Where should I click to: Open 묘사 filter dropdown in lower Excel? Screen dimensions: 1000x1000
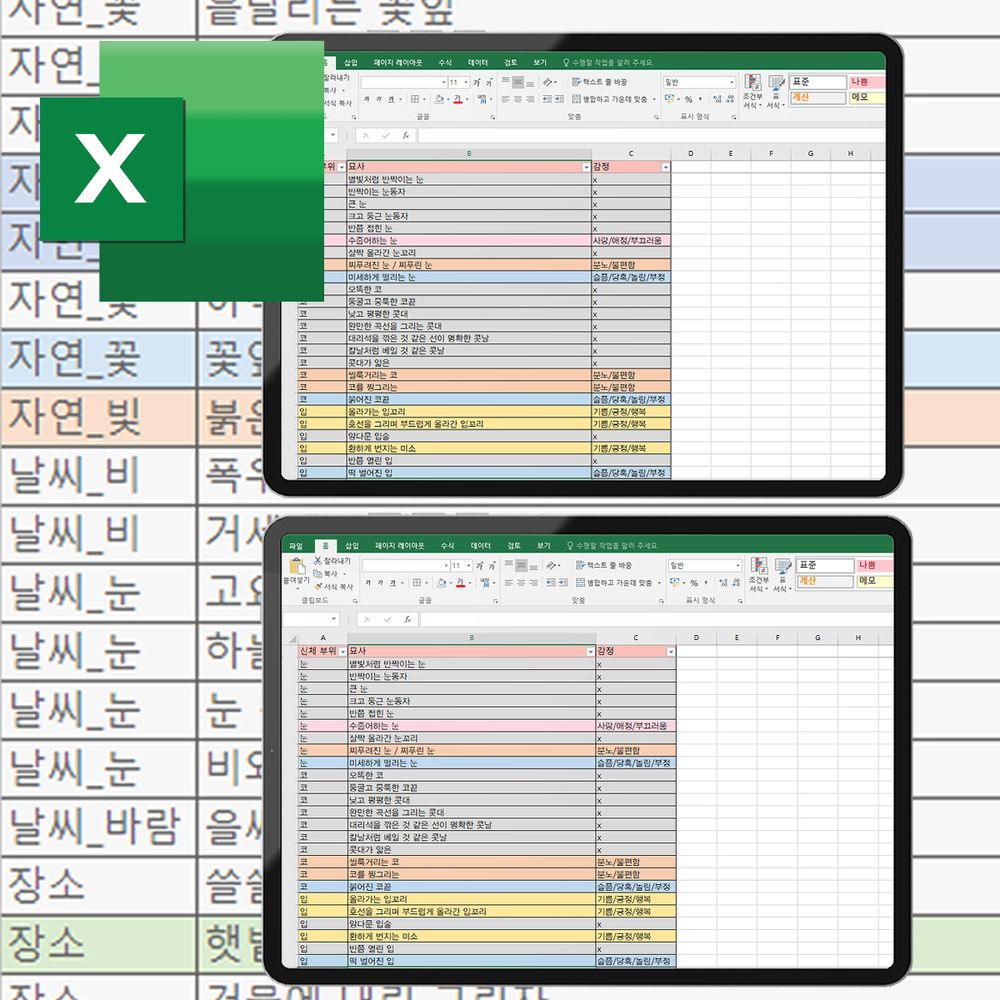point(590,652)
